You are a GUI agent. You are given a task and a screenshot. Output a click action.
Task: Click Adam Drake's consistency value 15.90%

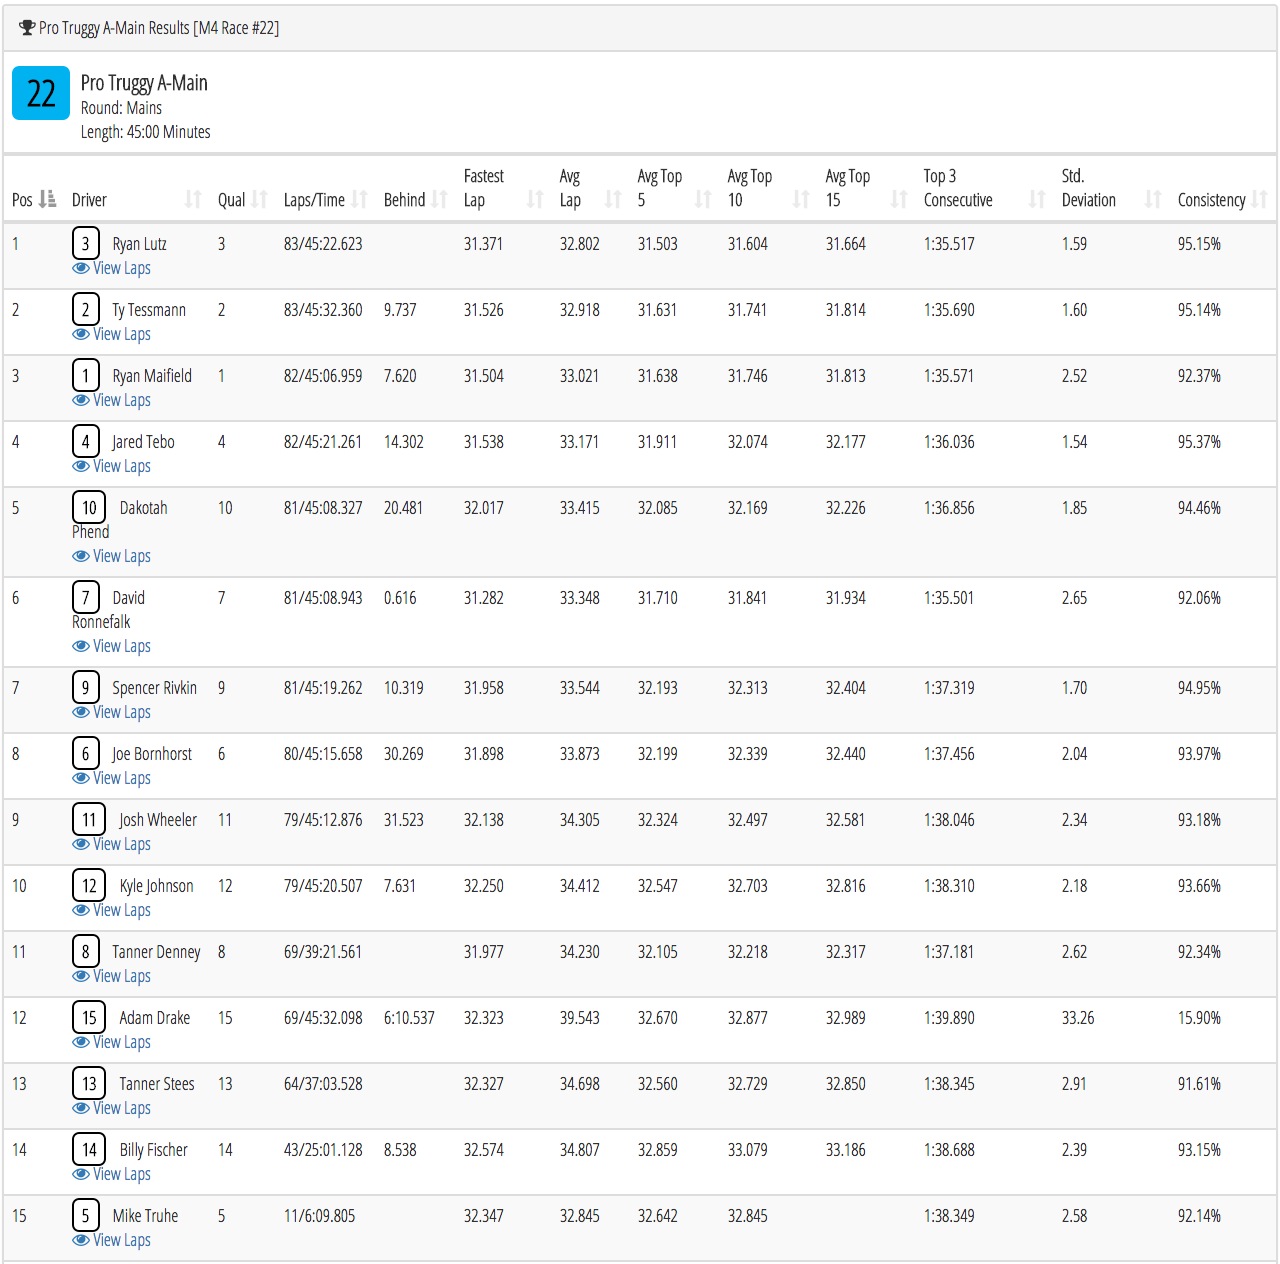click(x=1199, y=1018)
